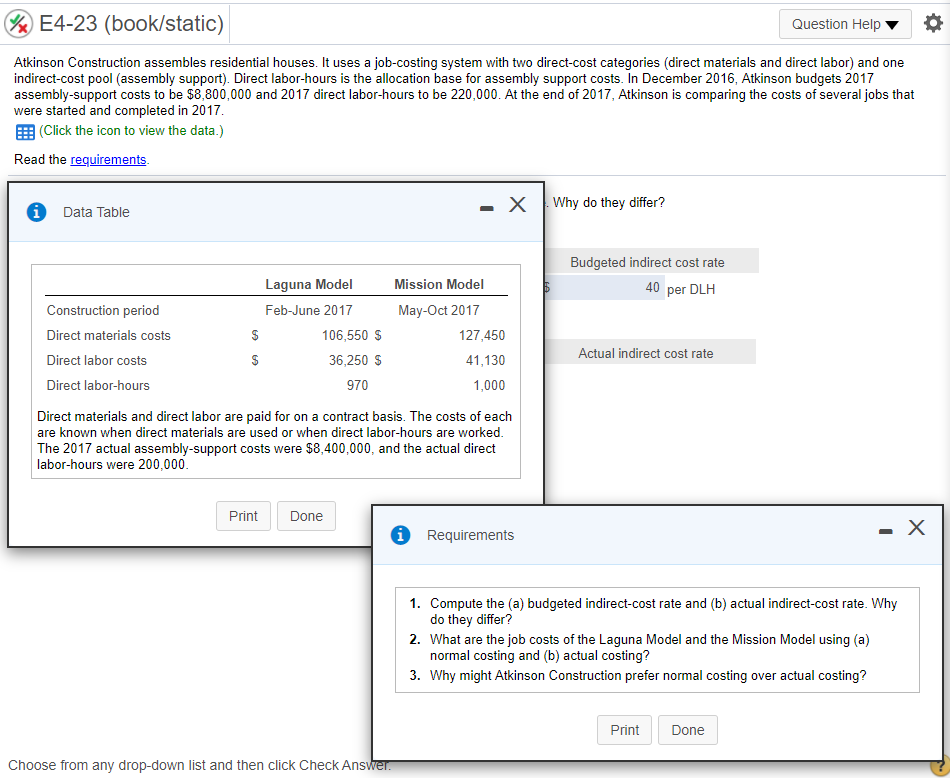Click the Requirements dialog title
950x778 pixels.
pyautogui.click(x=470, y=535)
